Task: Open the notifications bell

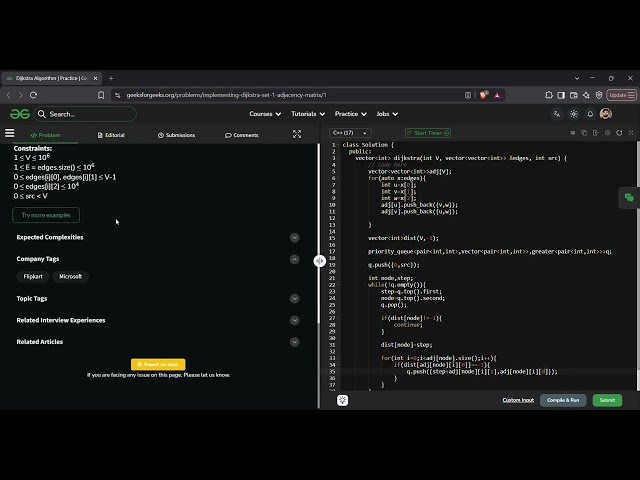Action: click(x=590, y=114)
